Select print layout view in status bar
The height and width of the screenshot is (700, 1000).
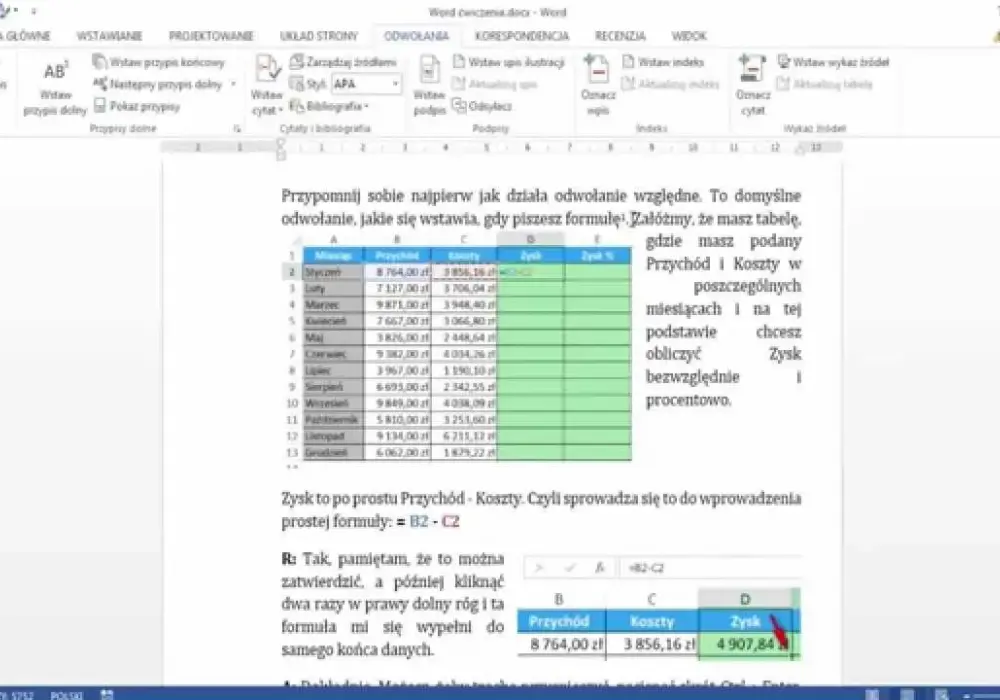pos(907,695)
